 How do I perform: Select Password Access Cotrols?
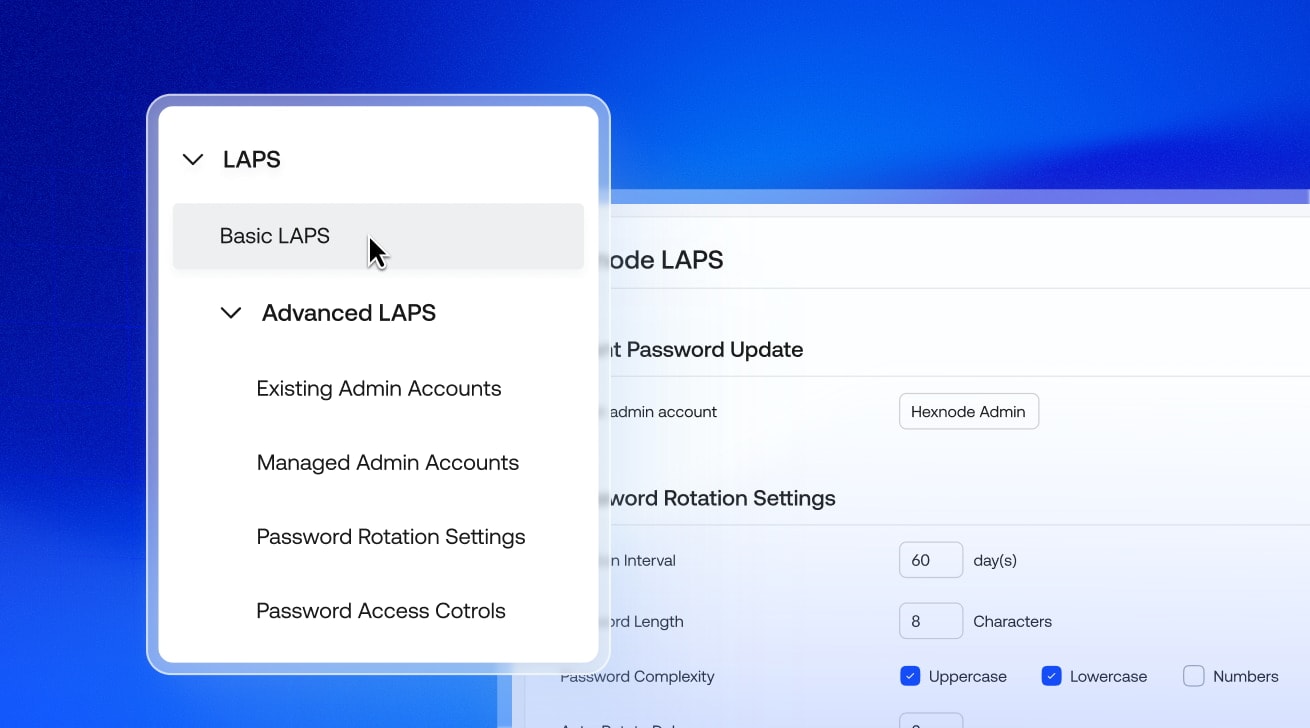pos(381,610)
